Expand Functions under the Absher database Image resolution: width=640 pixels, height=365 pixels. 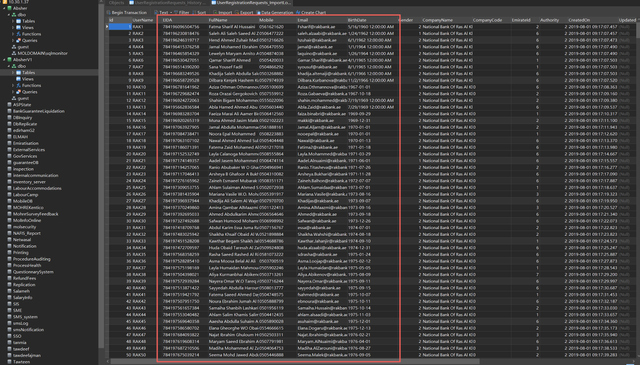tap(13, 34)
